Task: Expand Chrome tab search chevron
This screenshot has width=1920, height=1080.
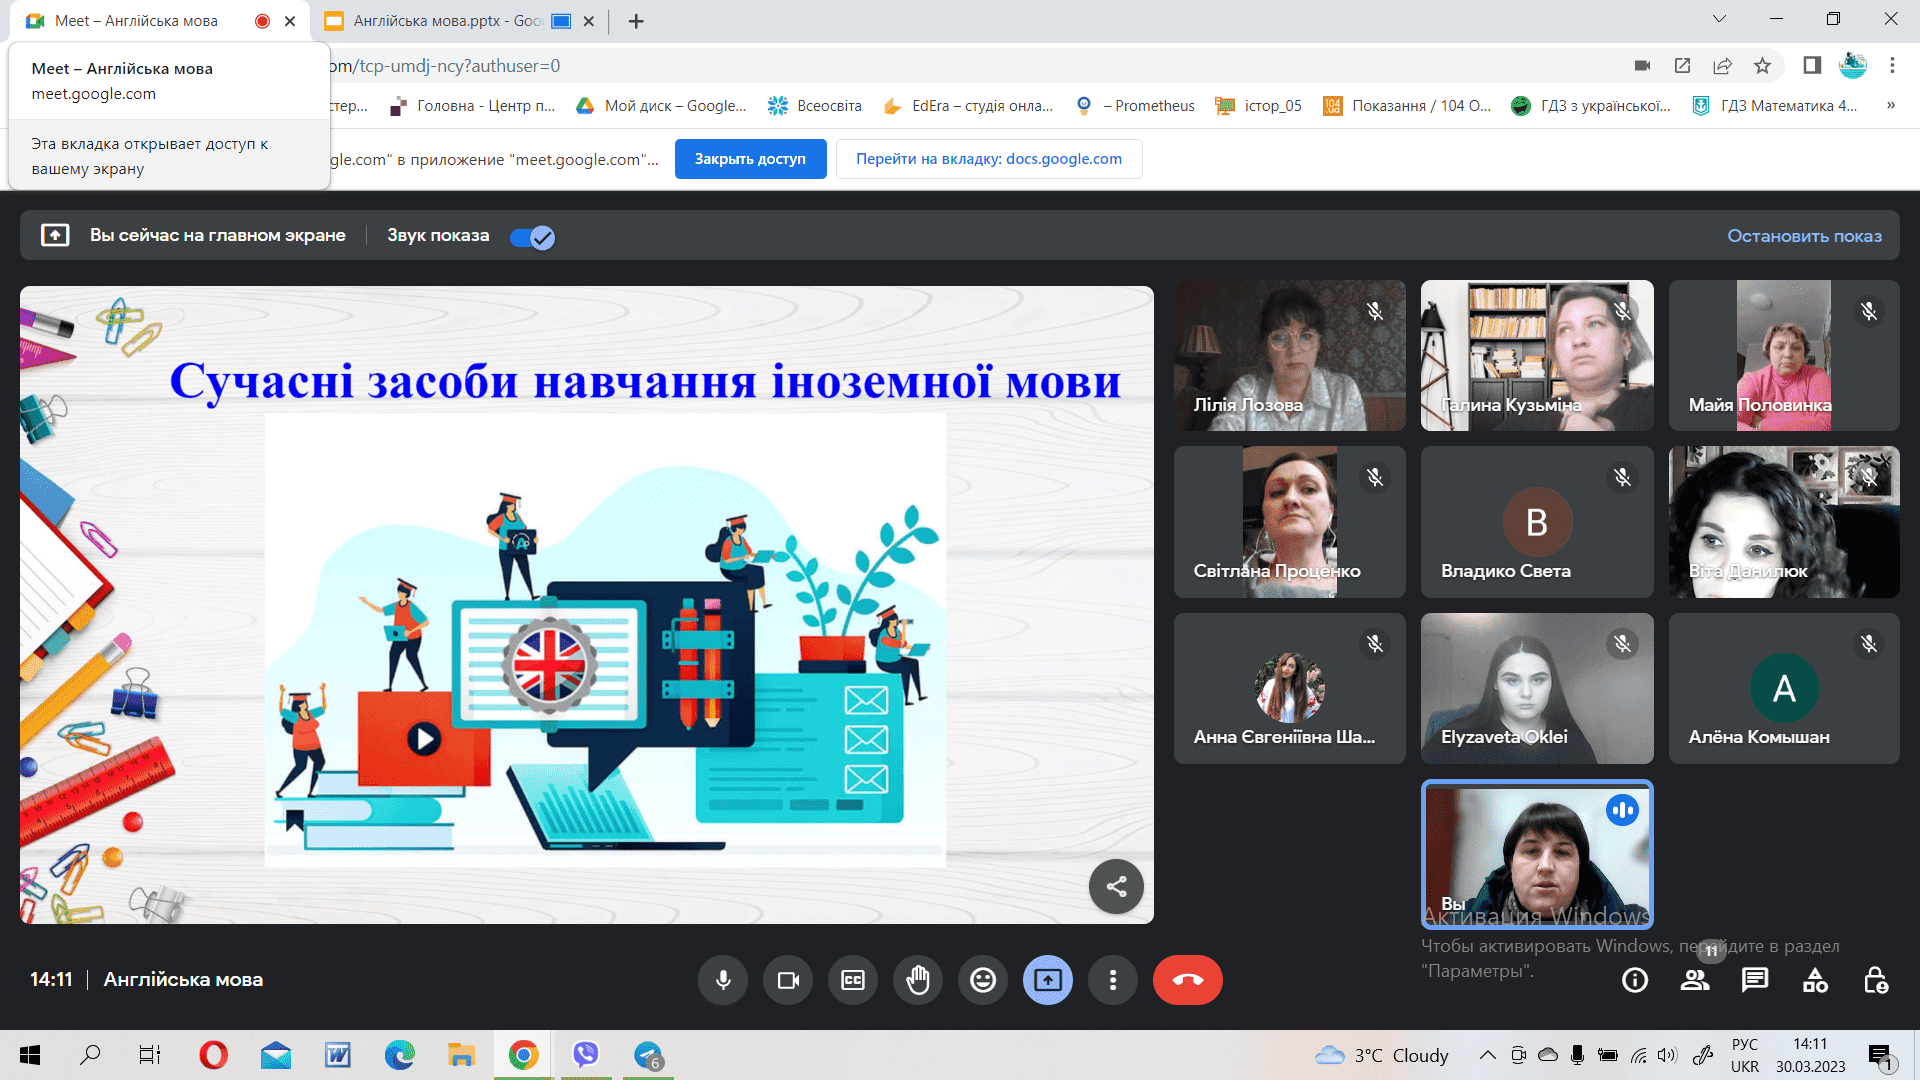Action: (x=1719, y=19)
